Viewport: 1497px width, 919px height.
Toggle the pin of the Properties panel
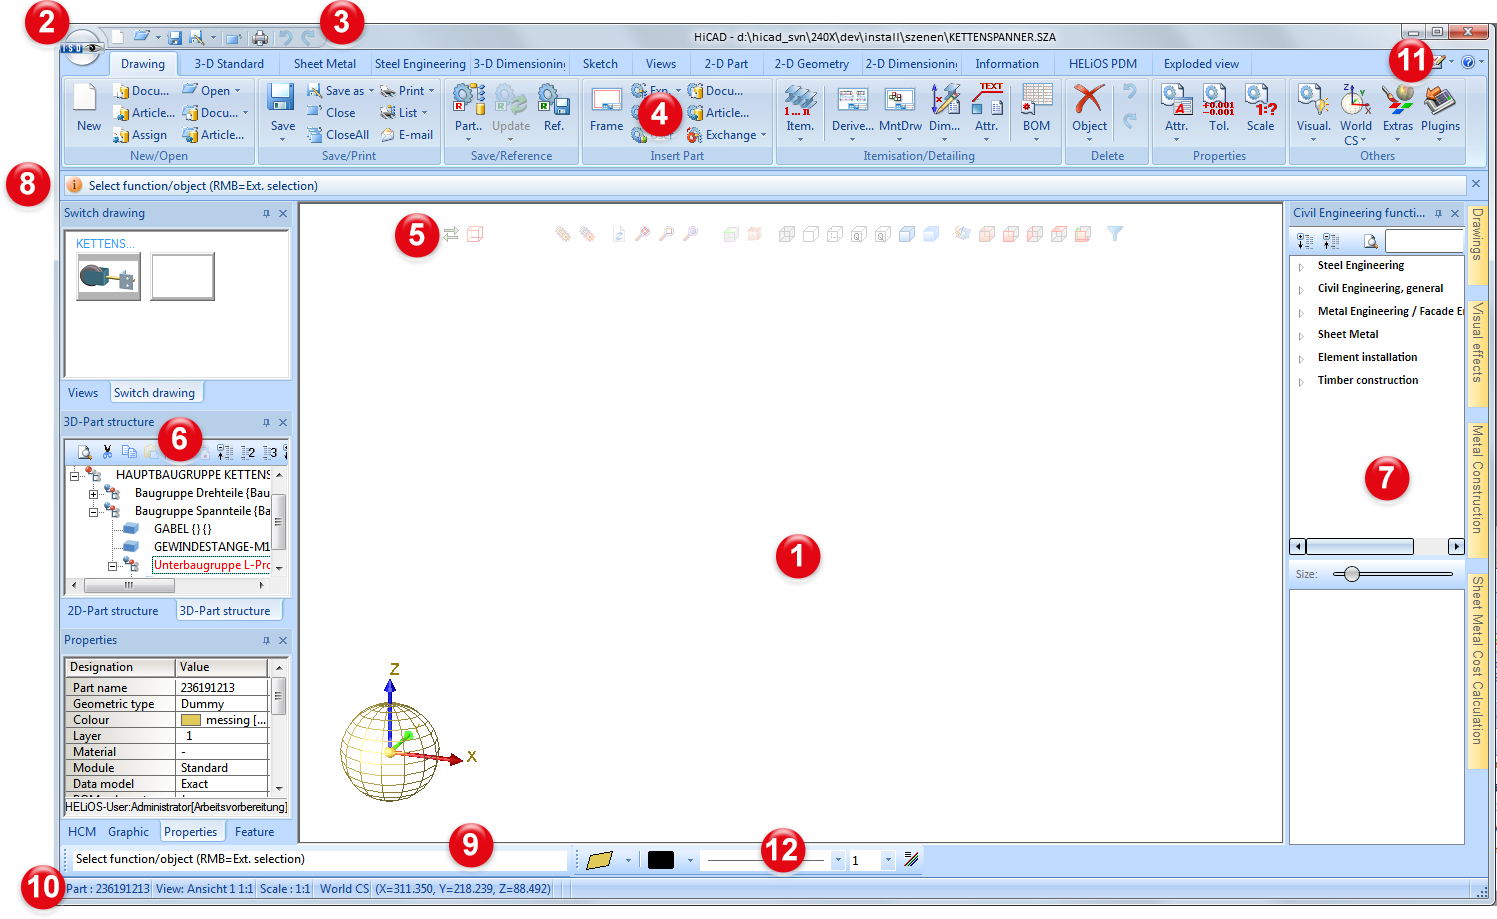point(266,640)
